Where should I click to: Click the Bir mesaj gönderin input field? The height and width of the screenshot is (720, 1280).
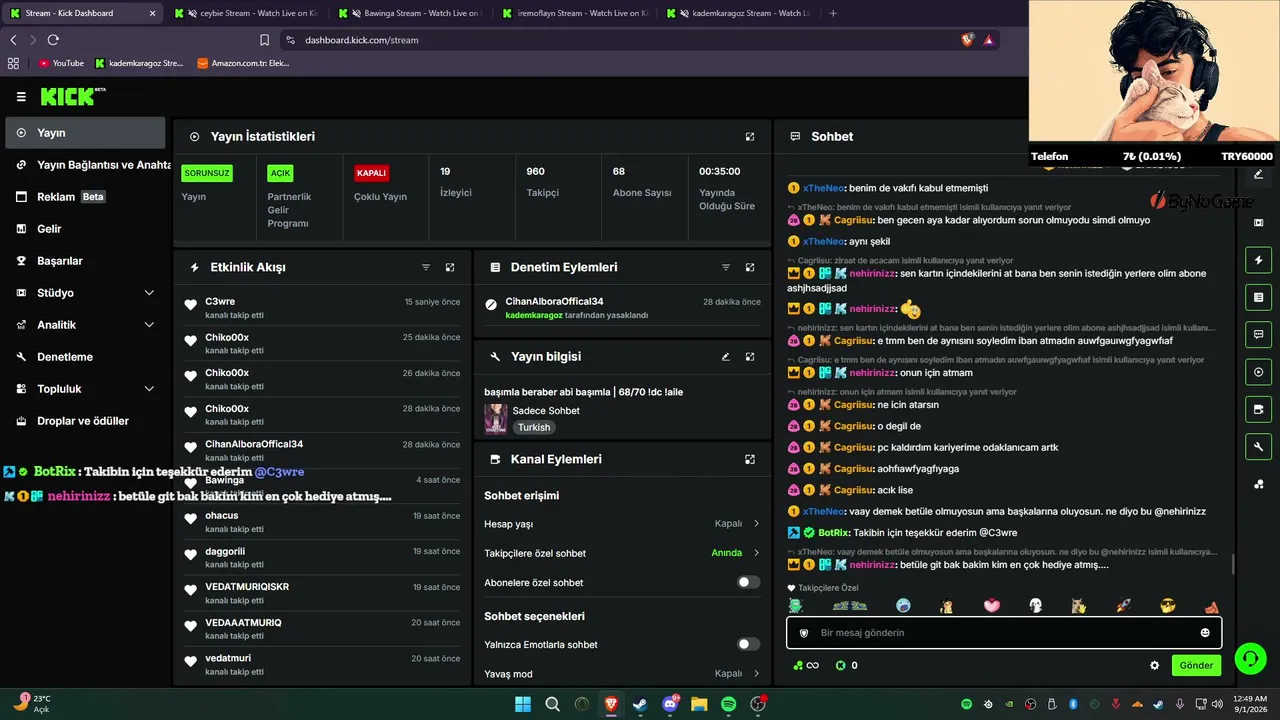(x=1003, y=633)
